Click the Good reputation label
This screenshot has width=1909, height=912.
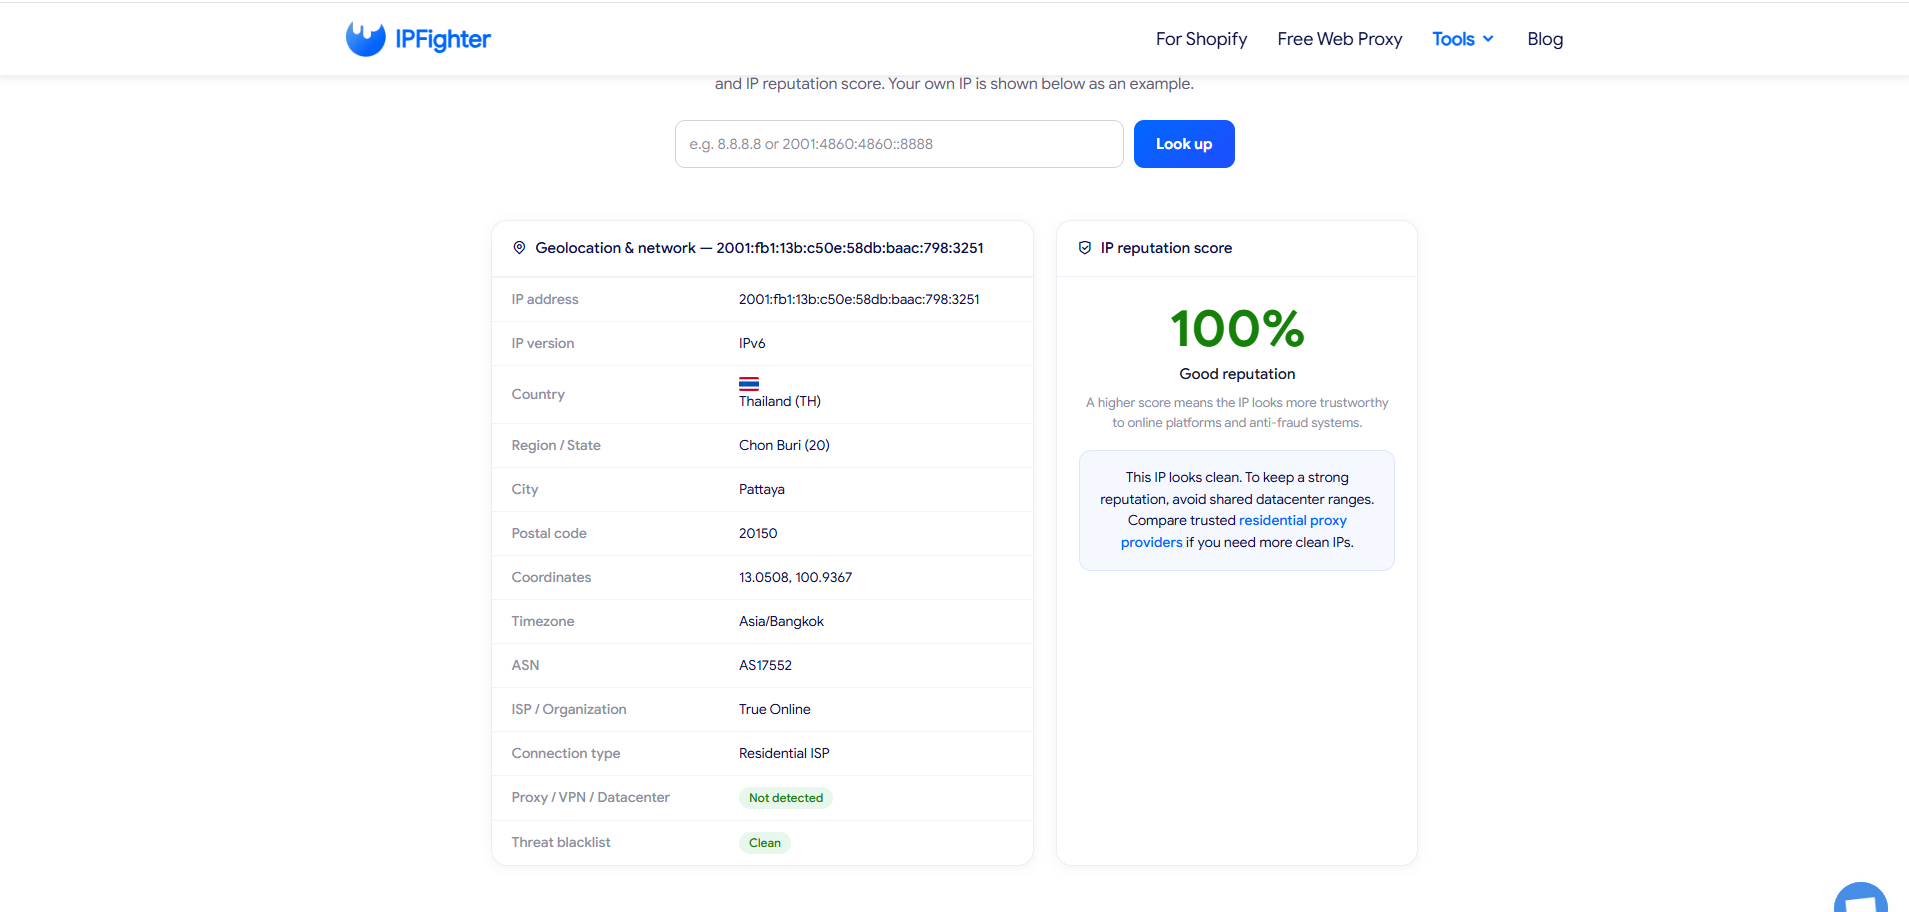tap(1237, 374)
